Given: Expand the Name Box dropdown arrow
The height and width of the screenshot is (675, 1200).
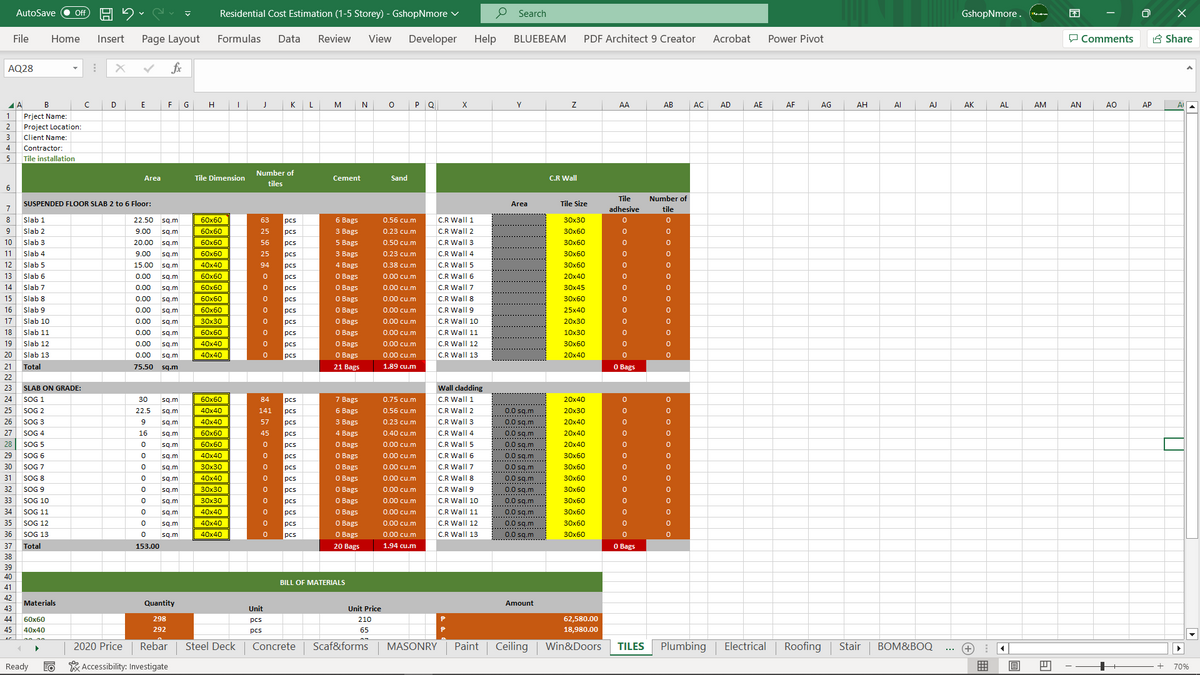Looking at the screenshot, I should tap(76, 68).
